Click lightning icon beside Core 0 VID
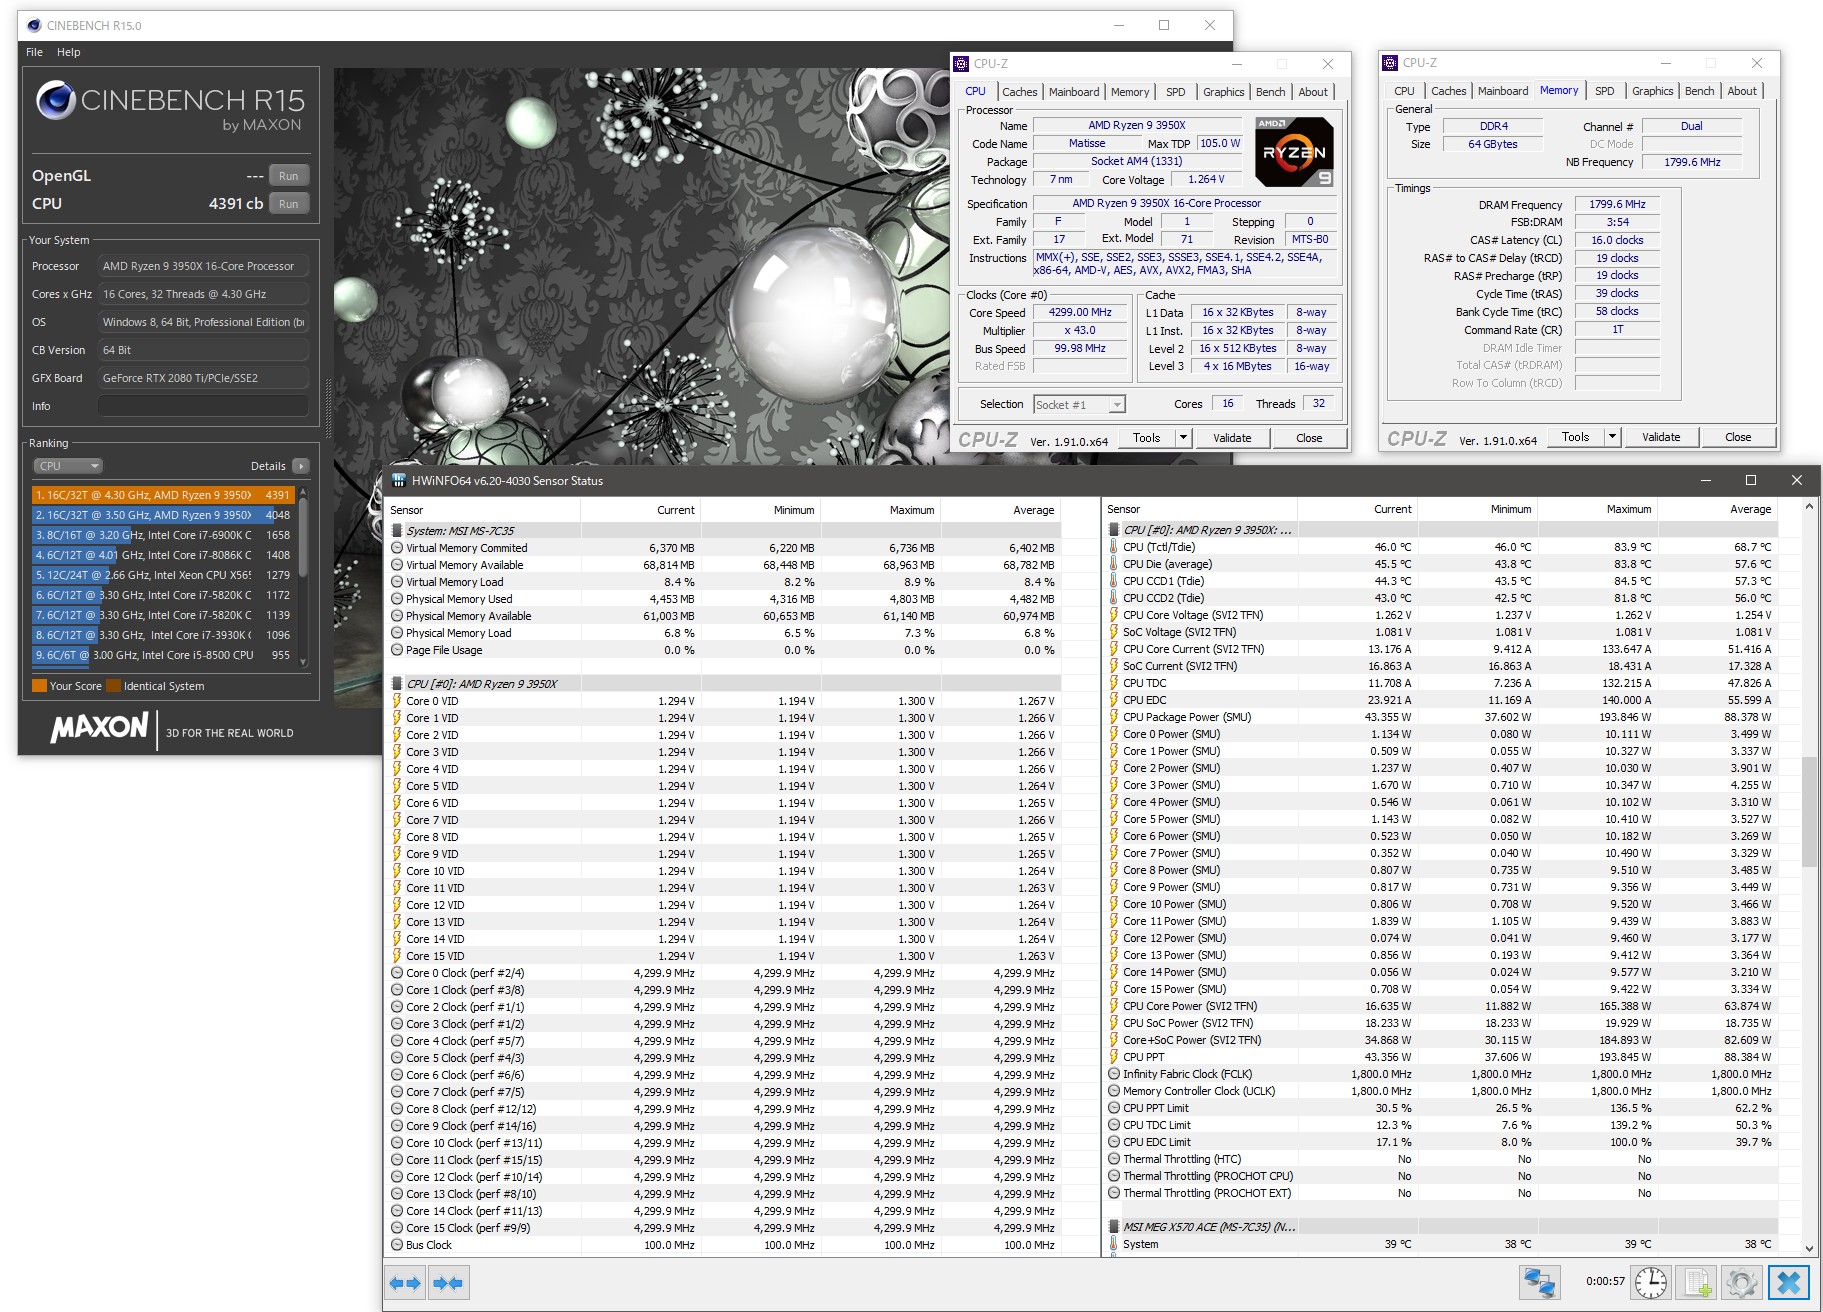This screenshot has height=1312, width=1823. coord(397,701)
